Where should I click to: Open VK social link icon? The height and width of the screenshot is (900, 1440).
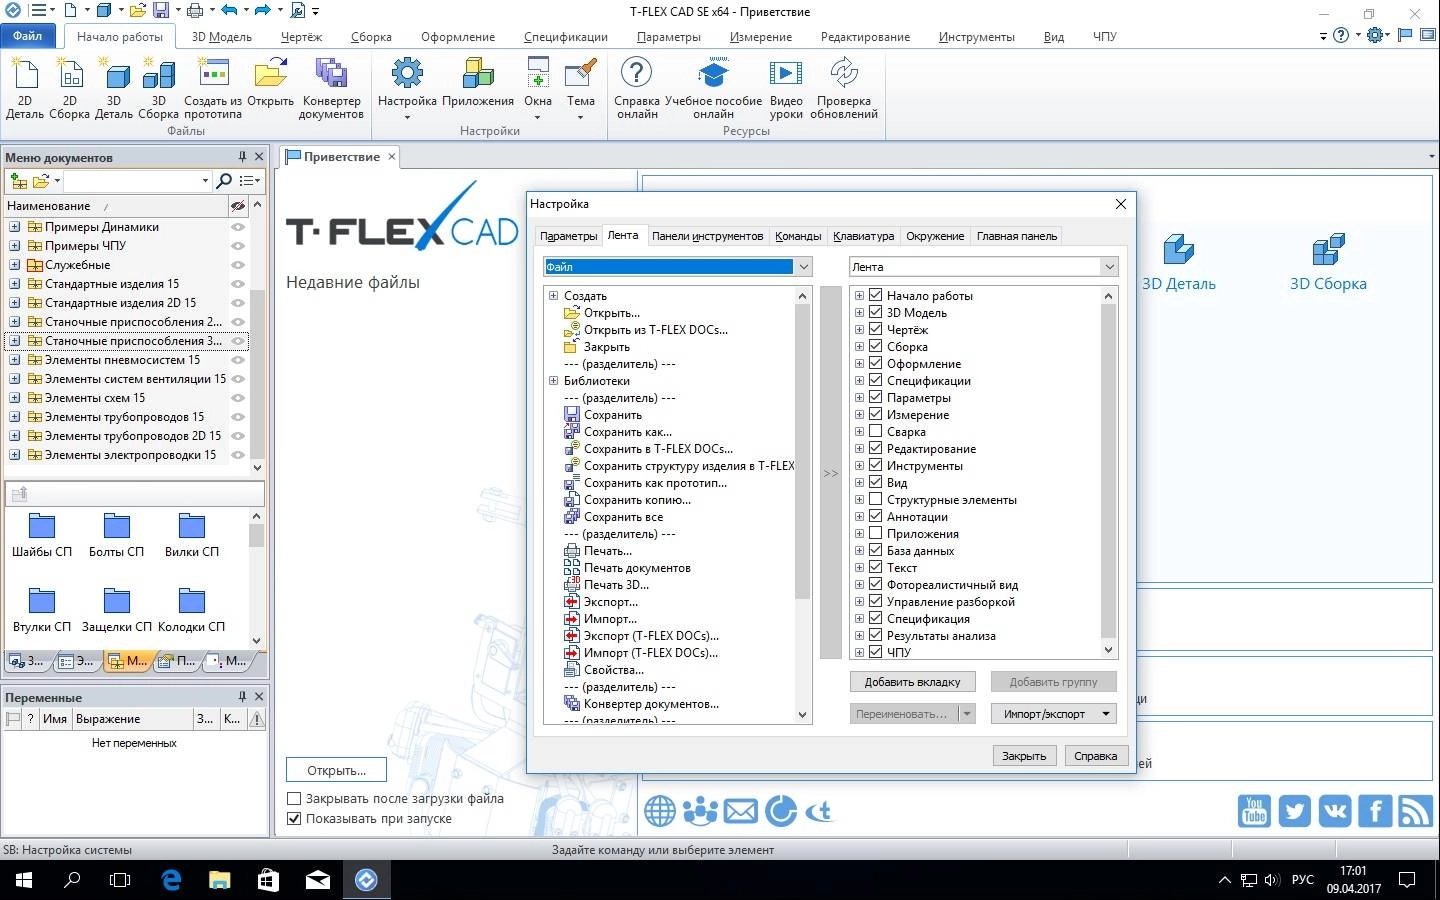(x=1335, y=810)
